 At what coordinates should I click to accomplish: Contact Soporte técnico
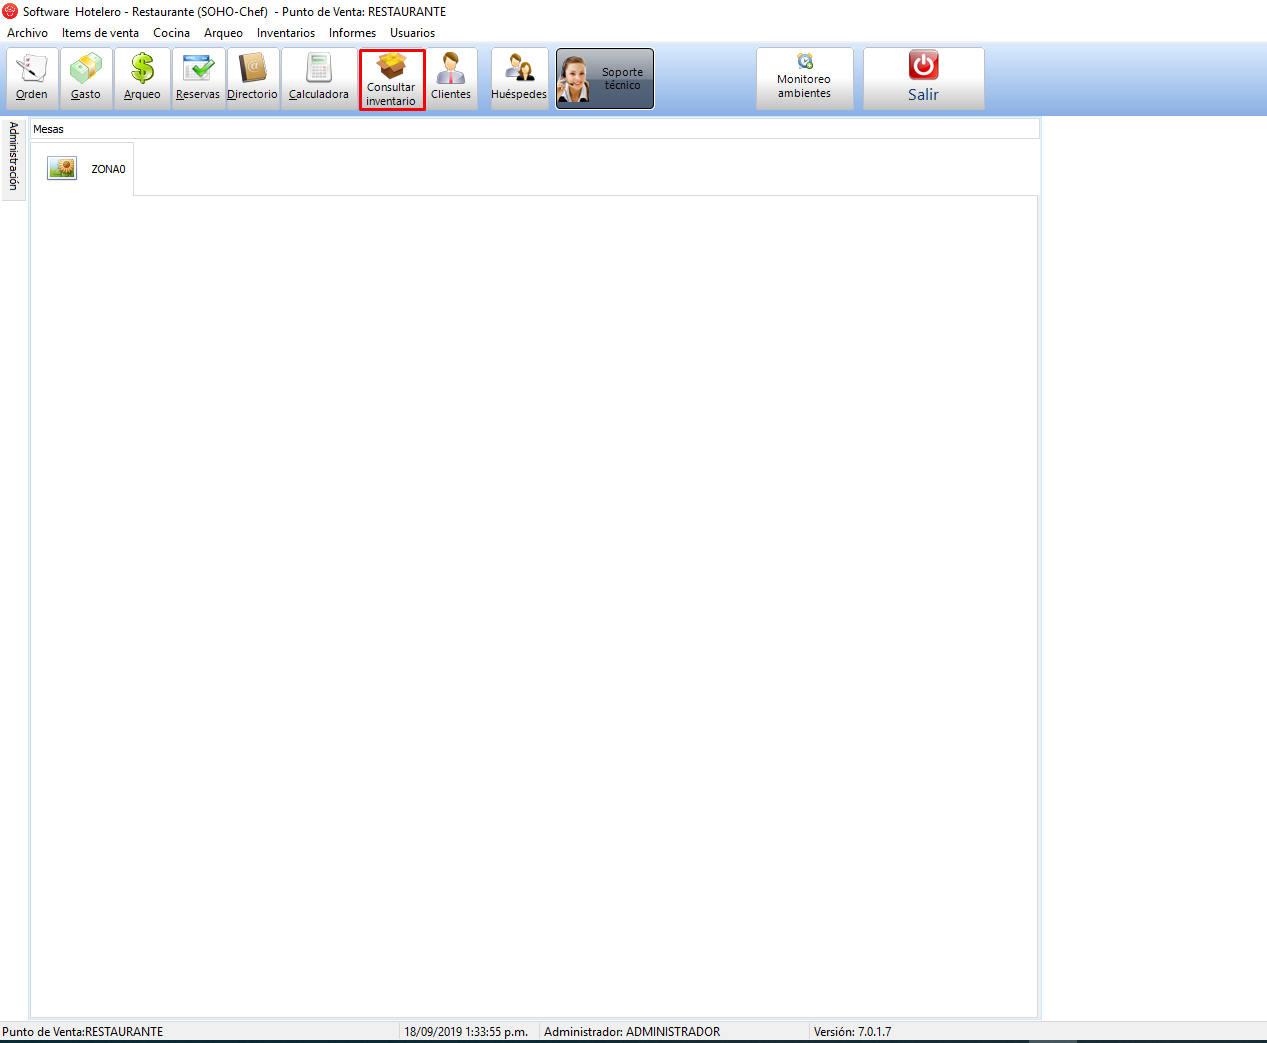point(605,79)
